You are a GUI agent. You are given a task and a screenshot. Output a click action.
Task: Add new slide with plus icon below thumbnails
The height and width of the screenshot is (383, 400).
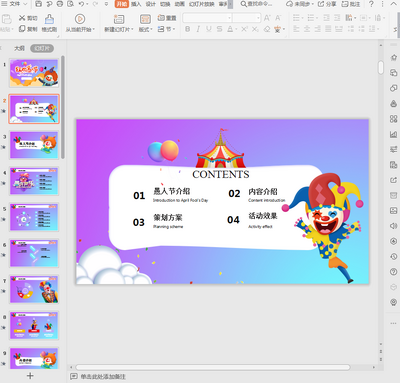pos(30,376)
